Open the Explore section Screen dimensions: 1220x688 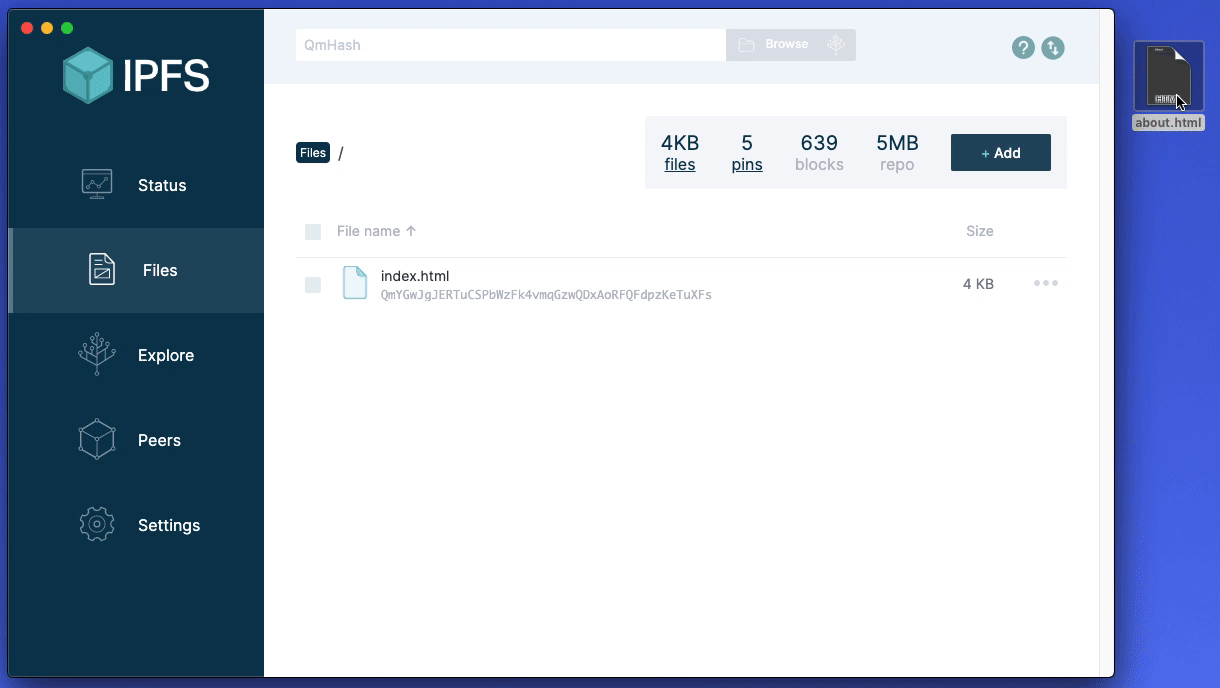click(x=165, y=355)
